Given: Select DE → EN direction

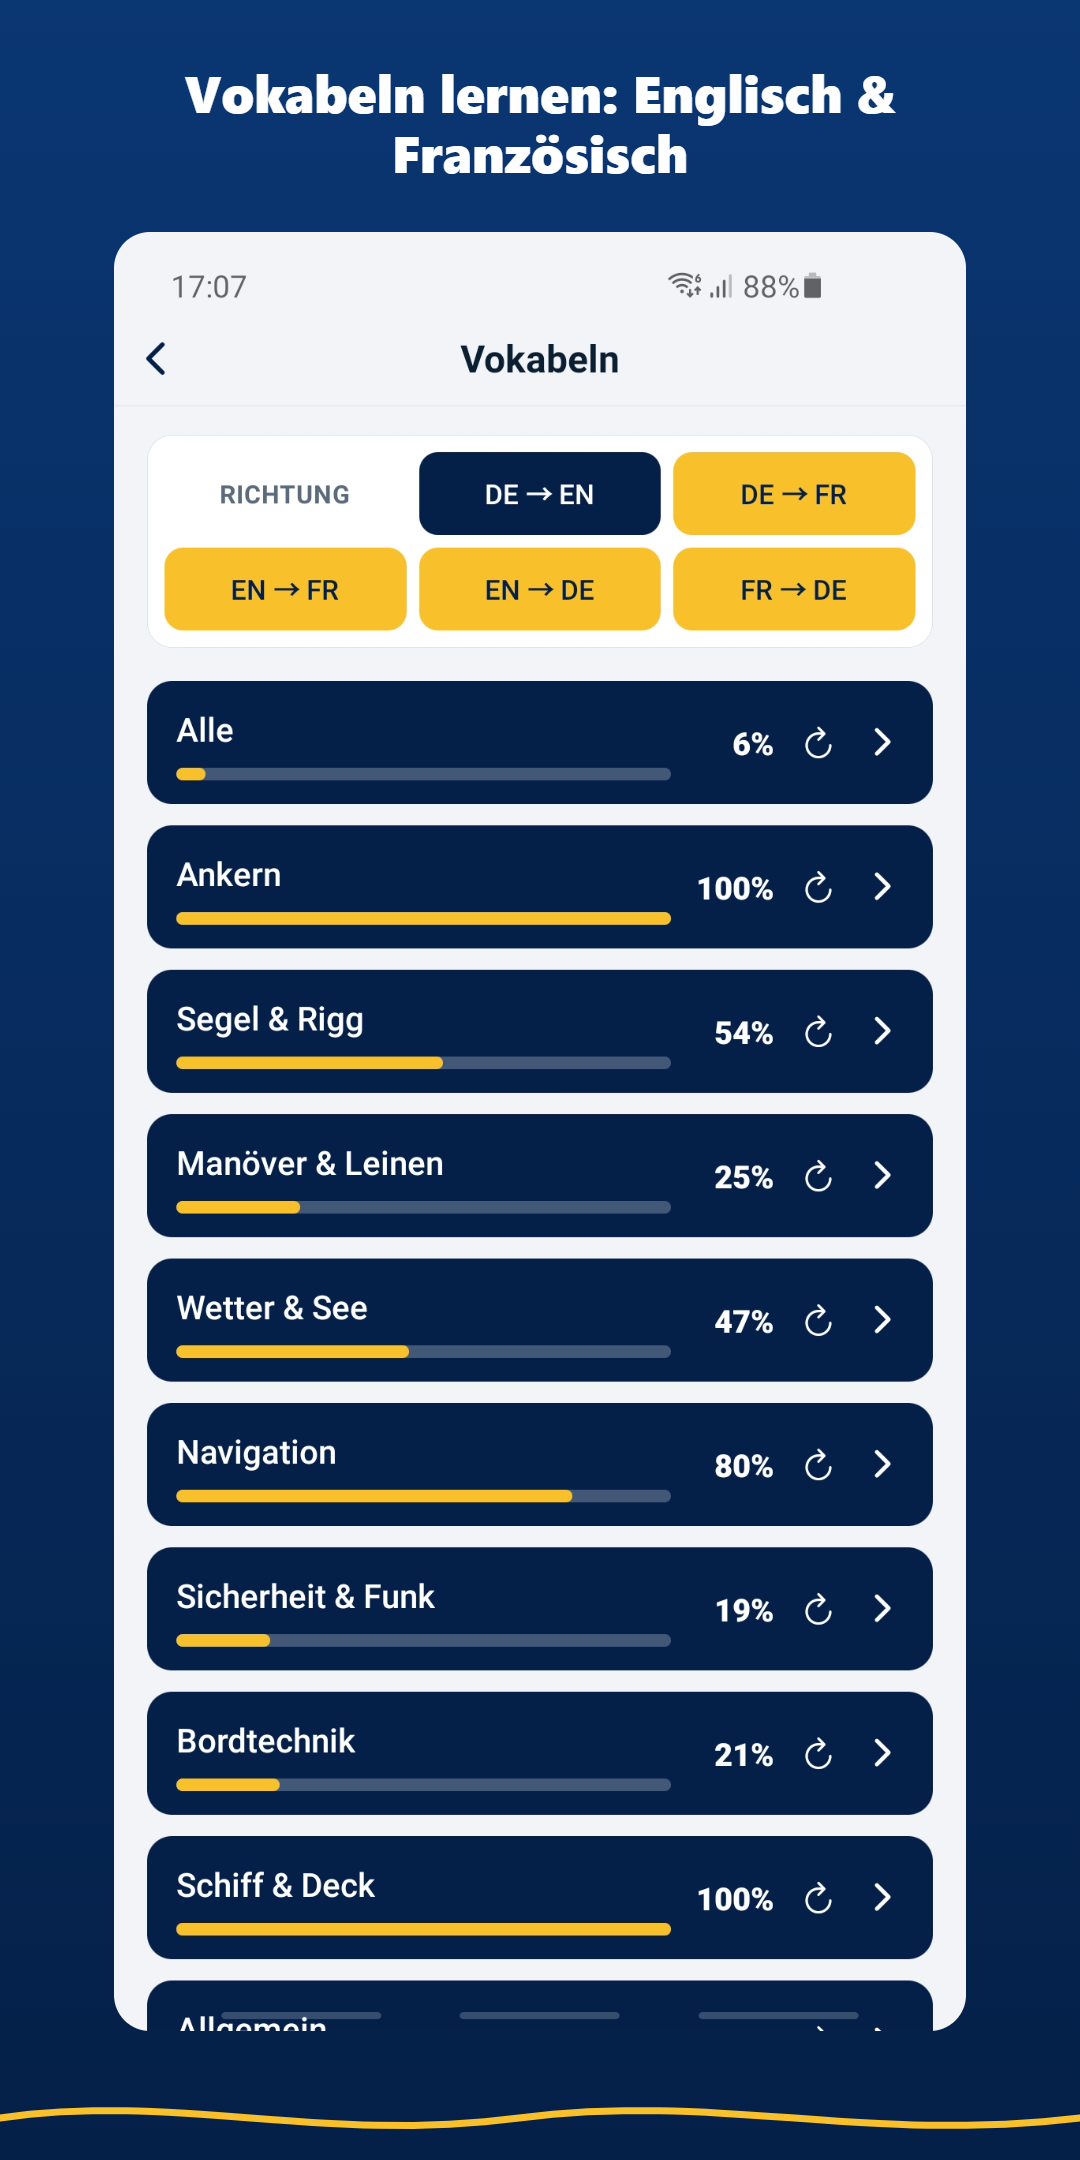Looking at the screenshot, I should click(x=540, y=494).
